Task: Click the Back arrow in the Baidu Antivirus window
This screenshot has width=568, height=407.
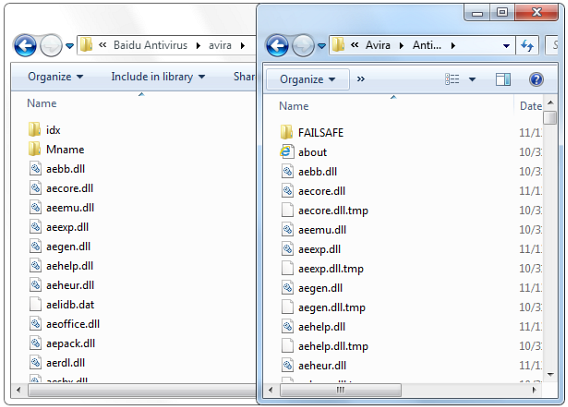Action: click(25, 46)
